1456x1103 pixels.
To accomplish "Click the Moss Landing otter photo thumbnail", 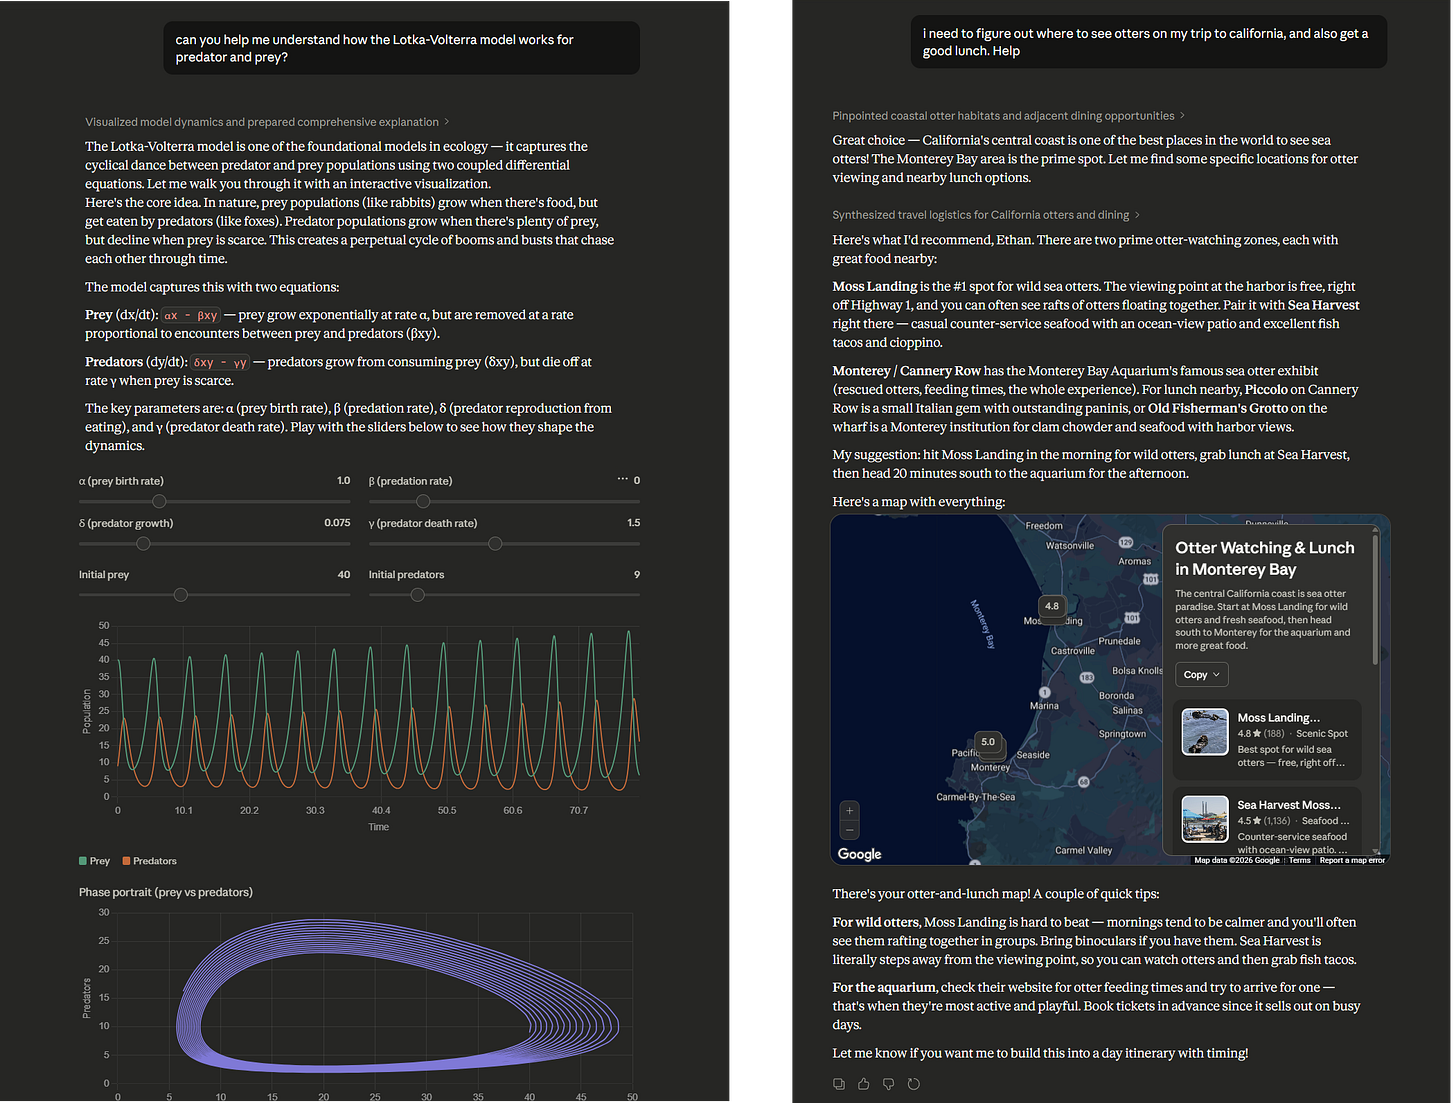I will (1204, 732).
